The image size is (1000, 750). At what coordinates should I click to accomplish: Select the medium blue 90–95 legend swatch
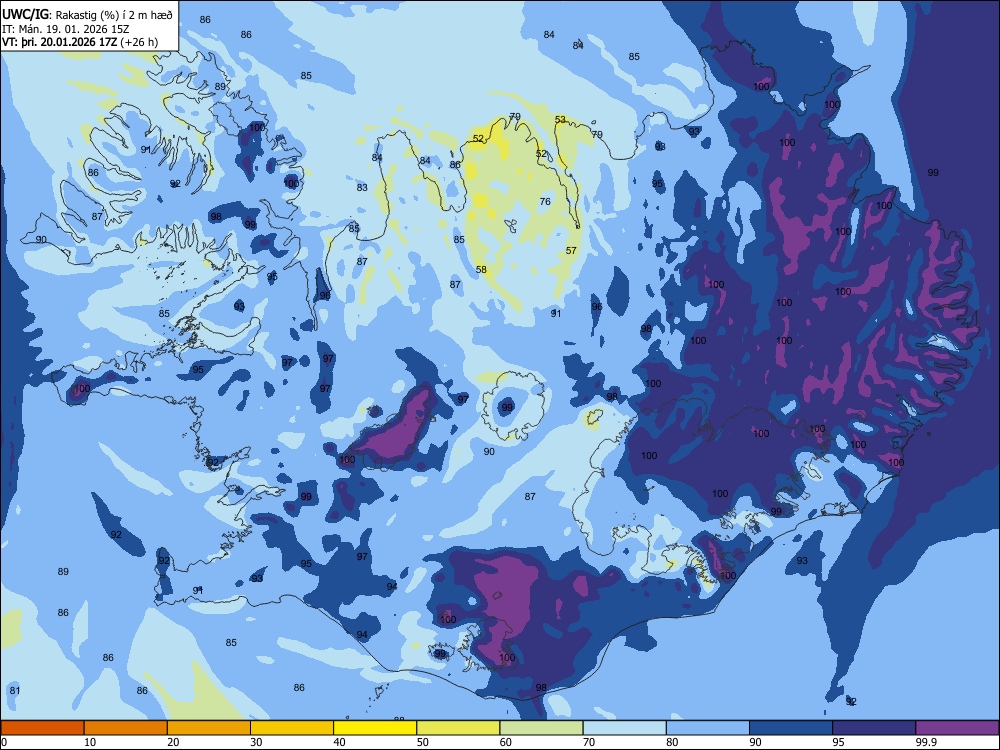coord(791,728)
